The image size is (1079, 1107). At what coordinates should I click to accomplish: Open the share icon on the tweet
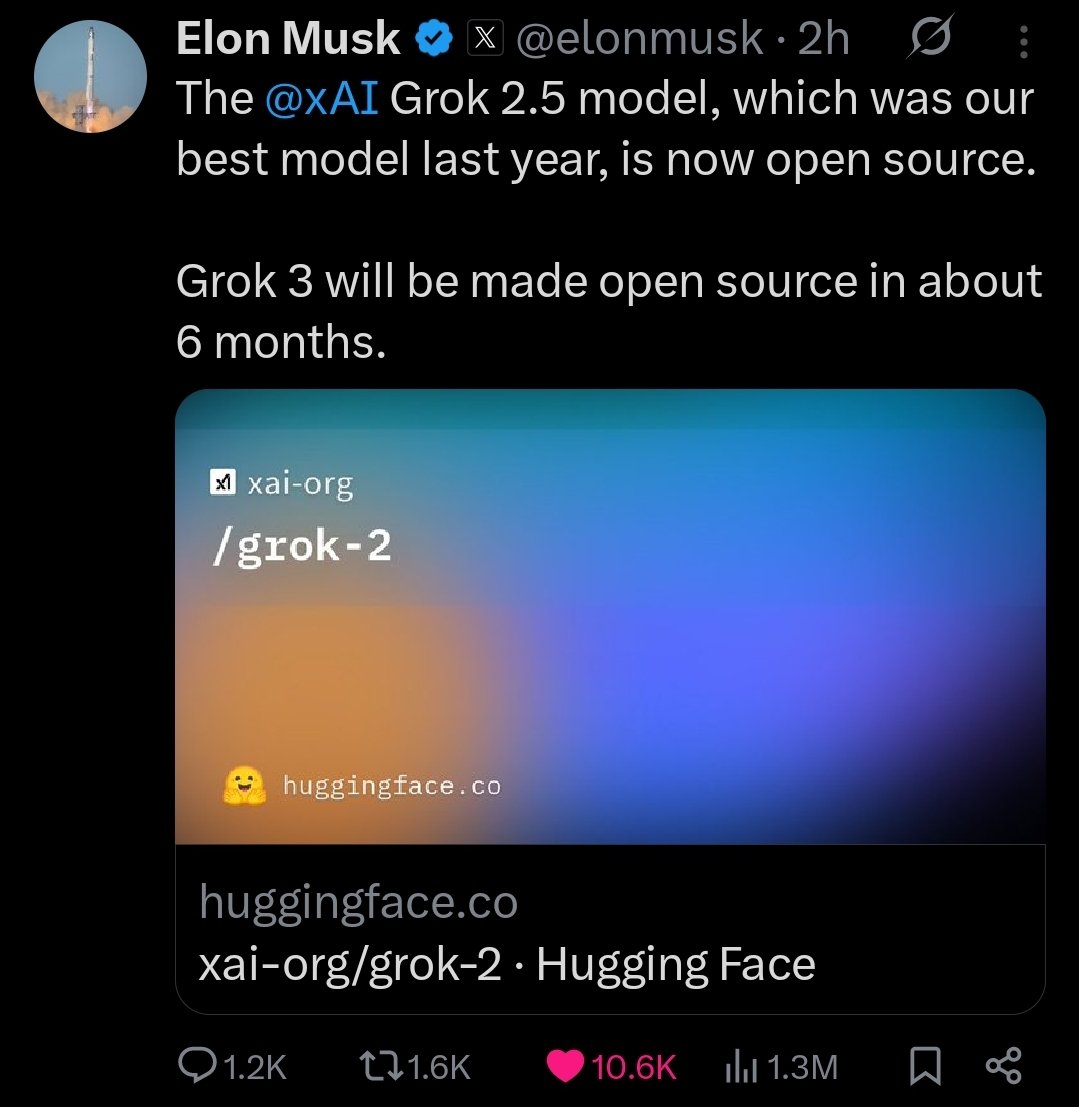coord(1003,1068)
